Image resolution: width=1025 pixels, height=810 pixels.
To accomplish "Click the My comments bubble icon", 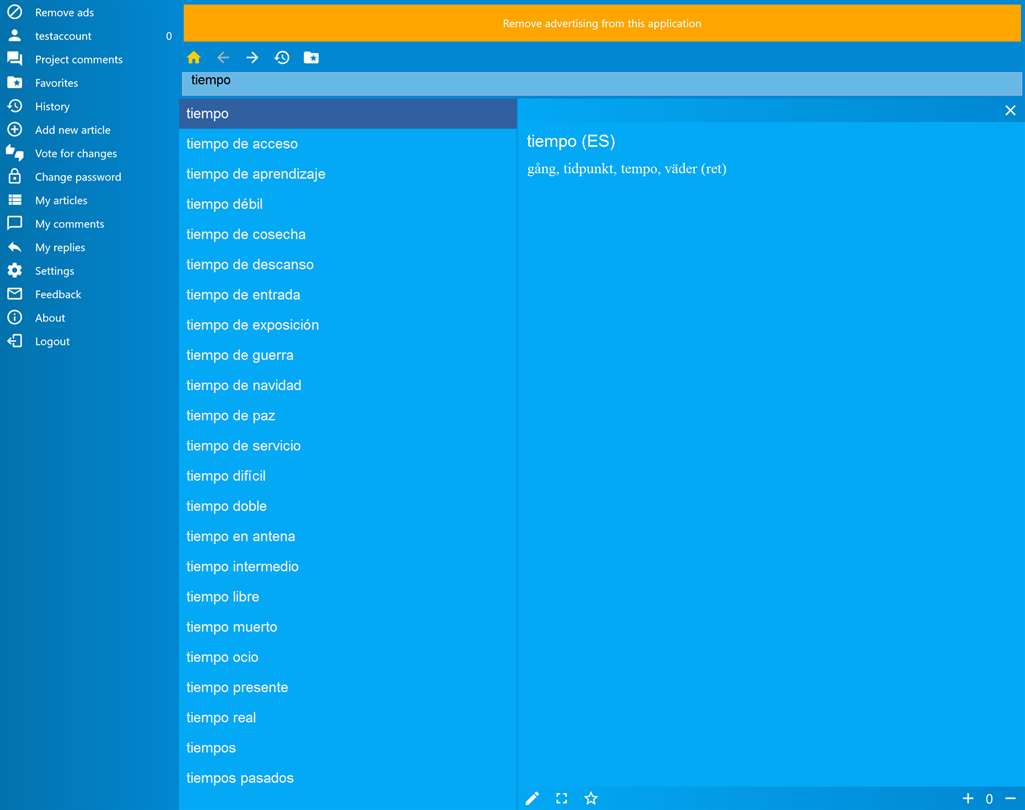I will pyautogui.click(x=14, y=224).
